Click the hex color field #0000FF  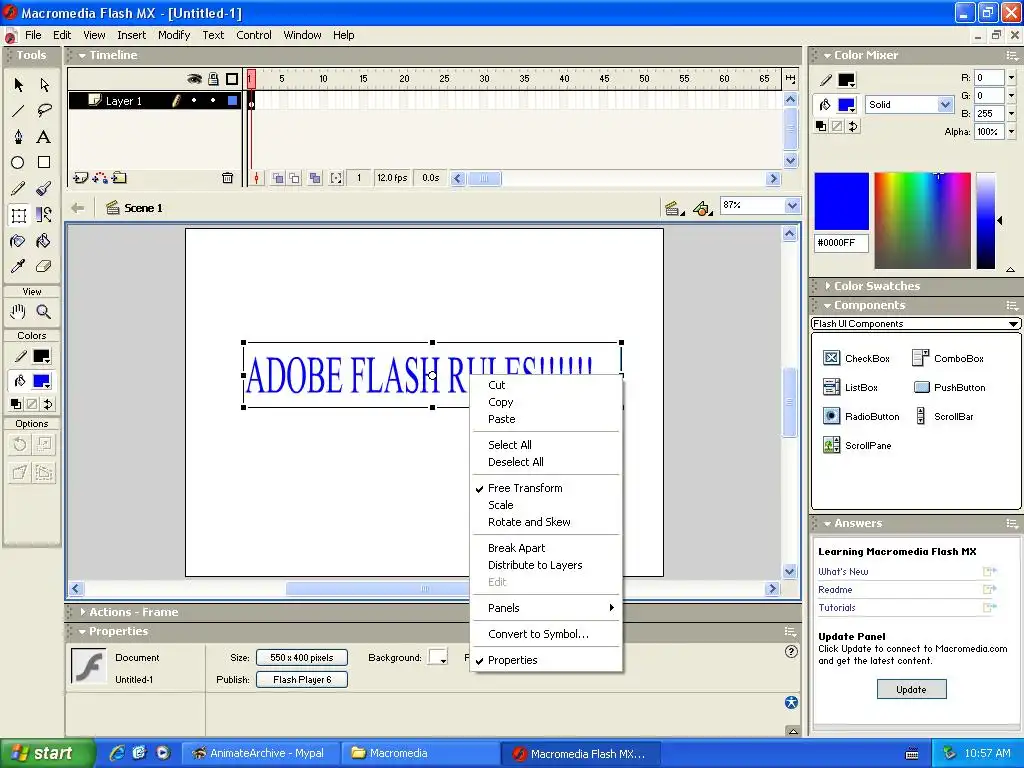pyautogui.click(x=841, y=243)
